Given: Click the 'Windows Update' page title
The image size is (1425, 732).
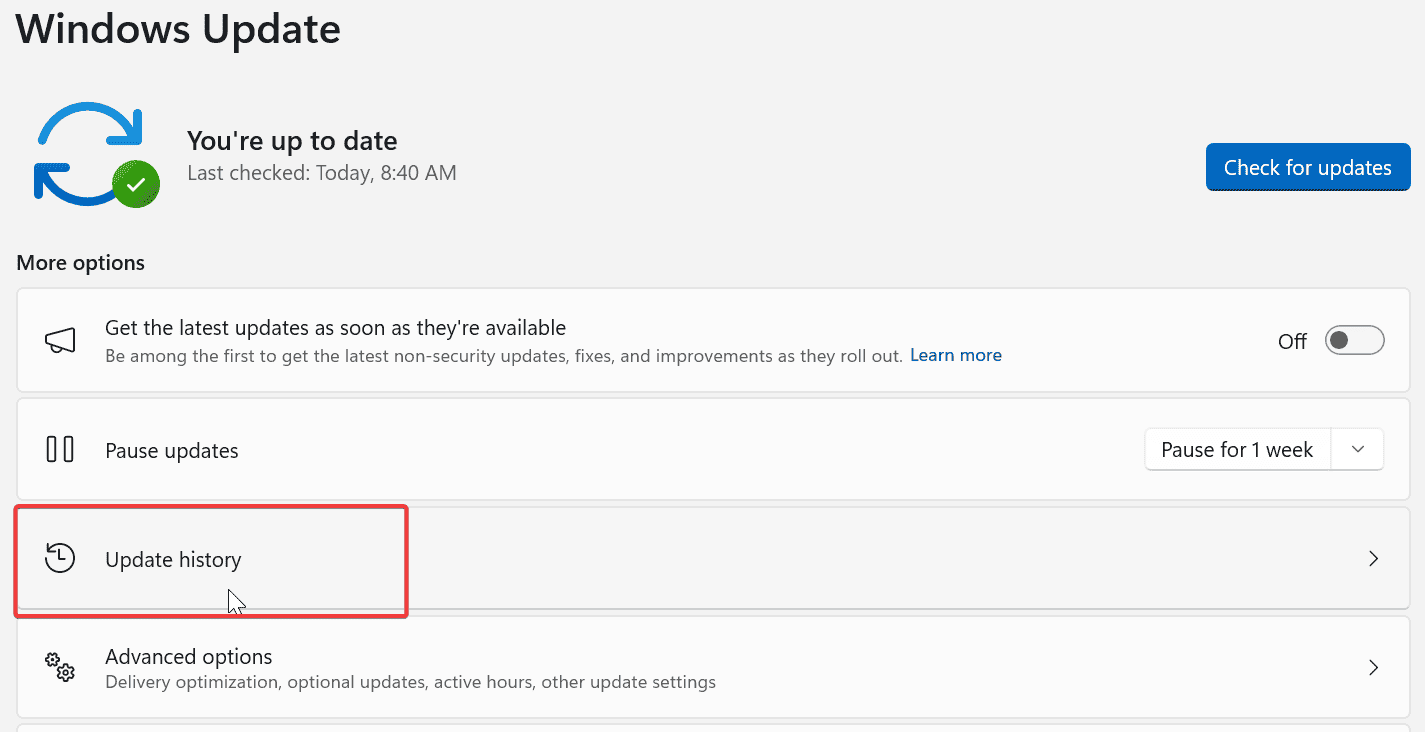Looking at the screenshot, I should (178, 29).
